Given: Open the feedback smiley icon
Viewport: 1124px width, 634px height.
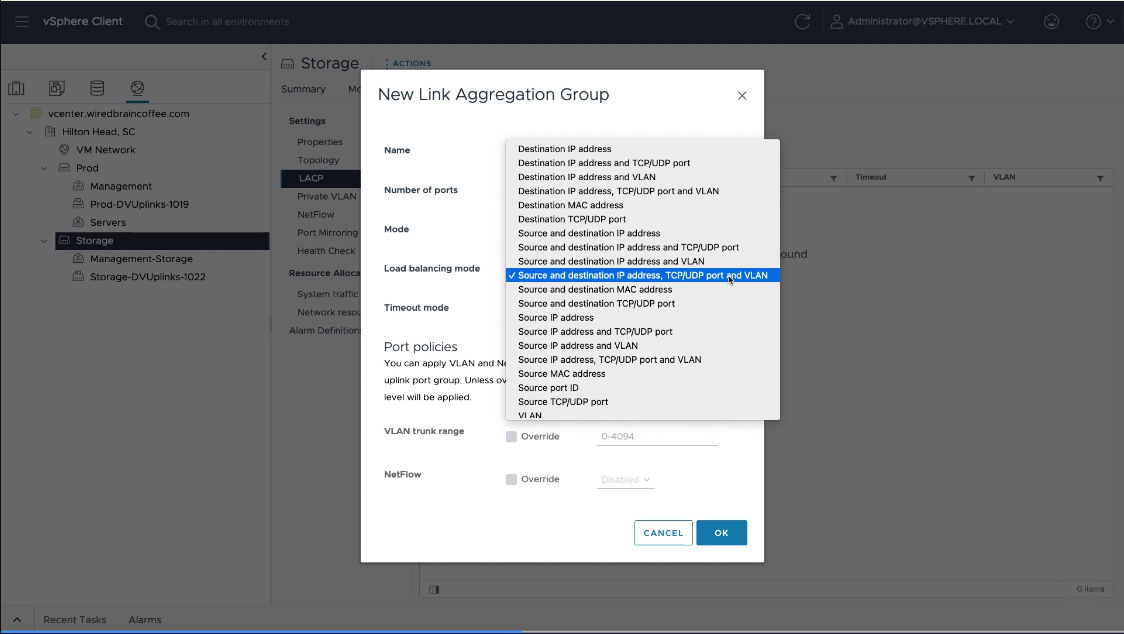Looking at the screenshot, I should [x=1050, y=21].
